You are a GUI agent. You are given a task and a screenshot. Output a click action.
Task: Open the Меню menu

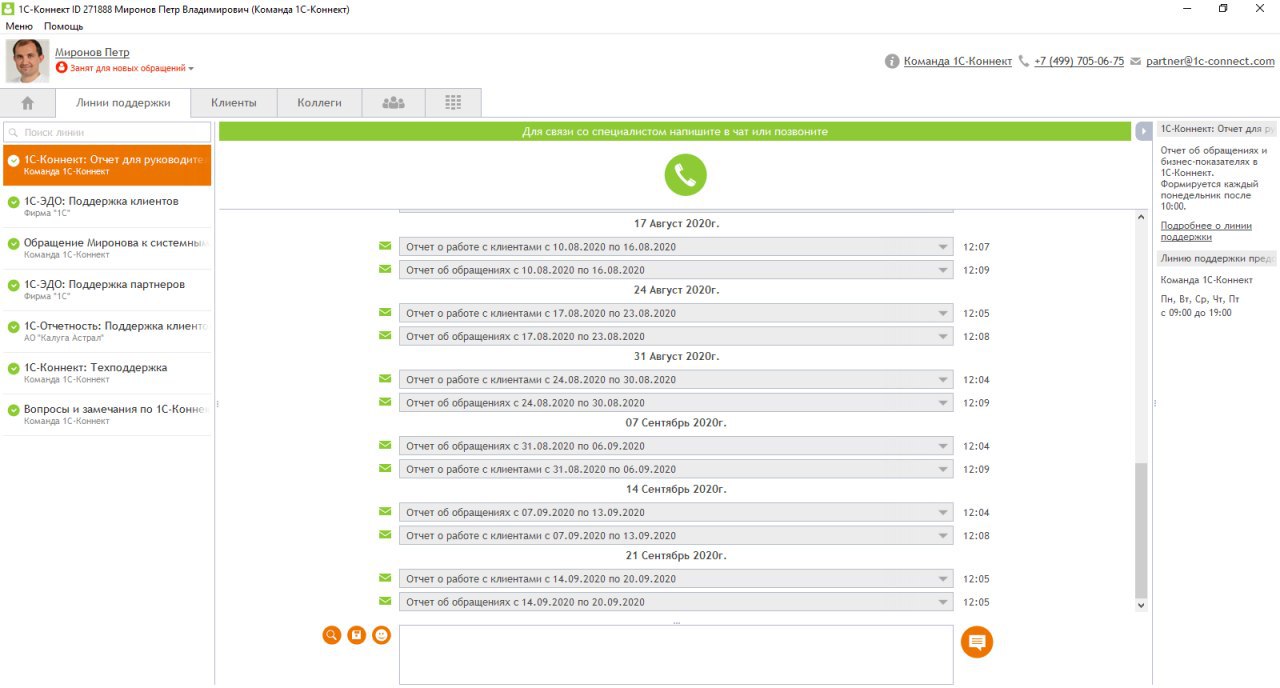pos(19,26)
